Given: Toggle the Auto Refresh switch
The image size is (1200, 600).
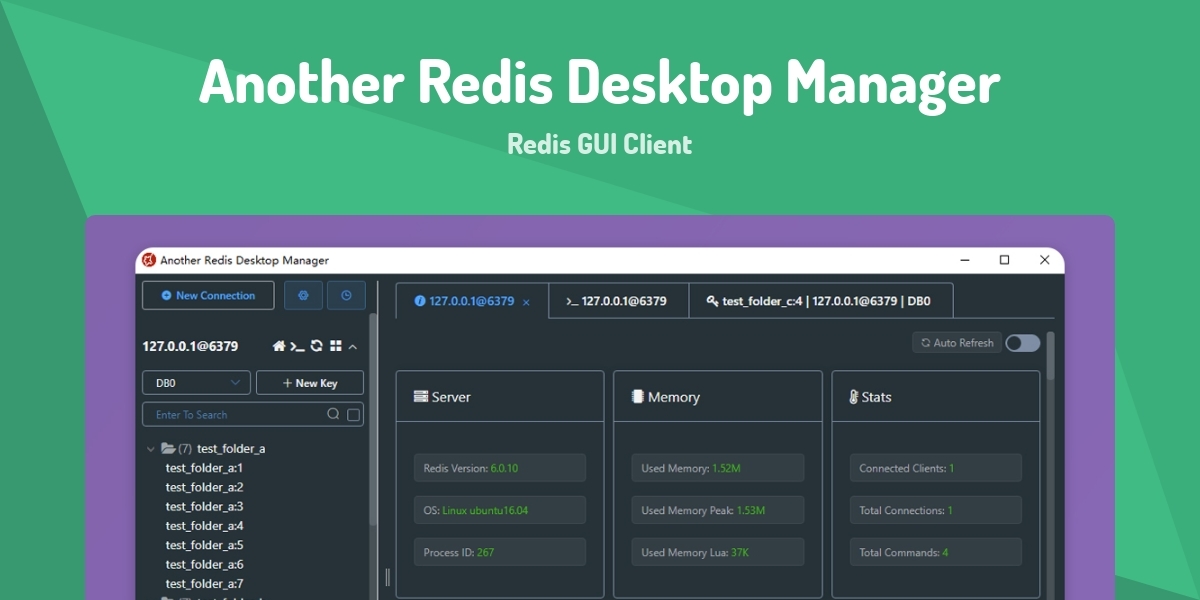Looking at the screenshot, I should (1023, 343).
